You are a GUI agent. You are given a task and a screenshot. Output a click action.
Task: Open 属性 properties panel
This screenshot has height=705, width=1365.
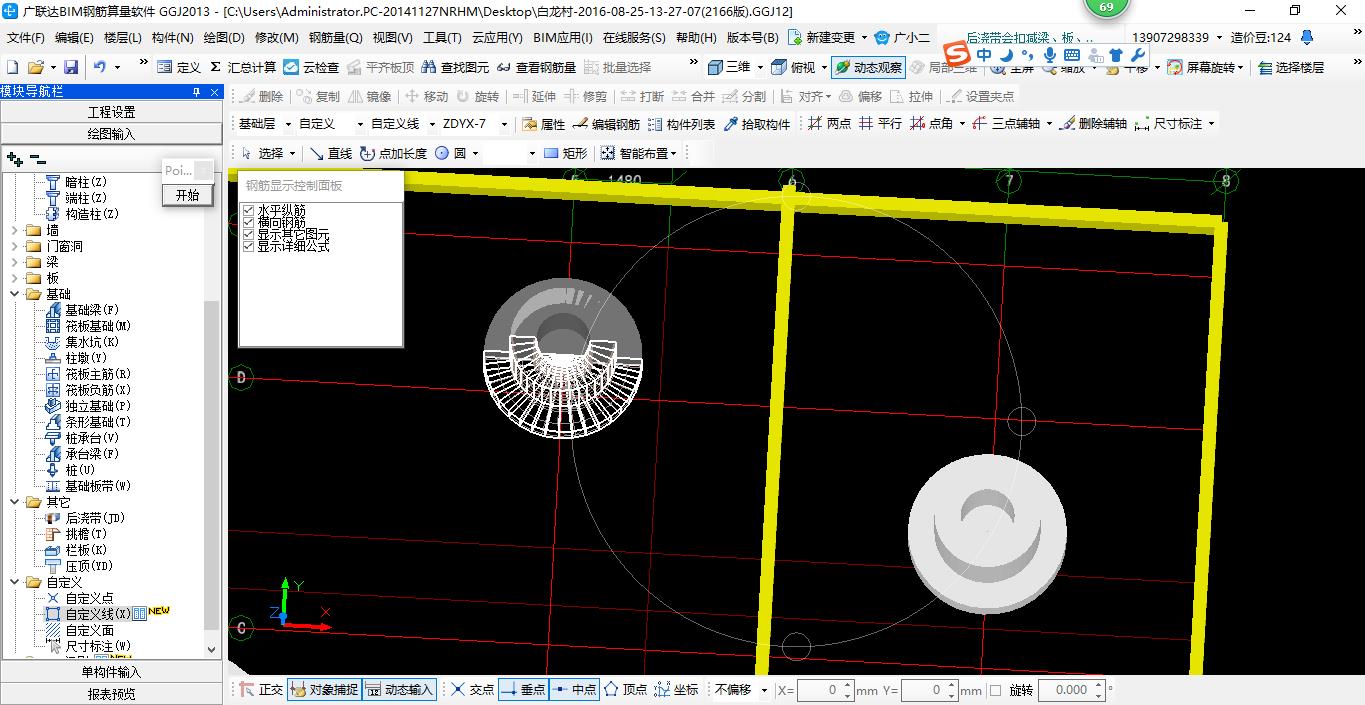coord(544,124)
